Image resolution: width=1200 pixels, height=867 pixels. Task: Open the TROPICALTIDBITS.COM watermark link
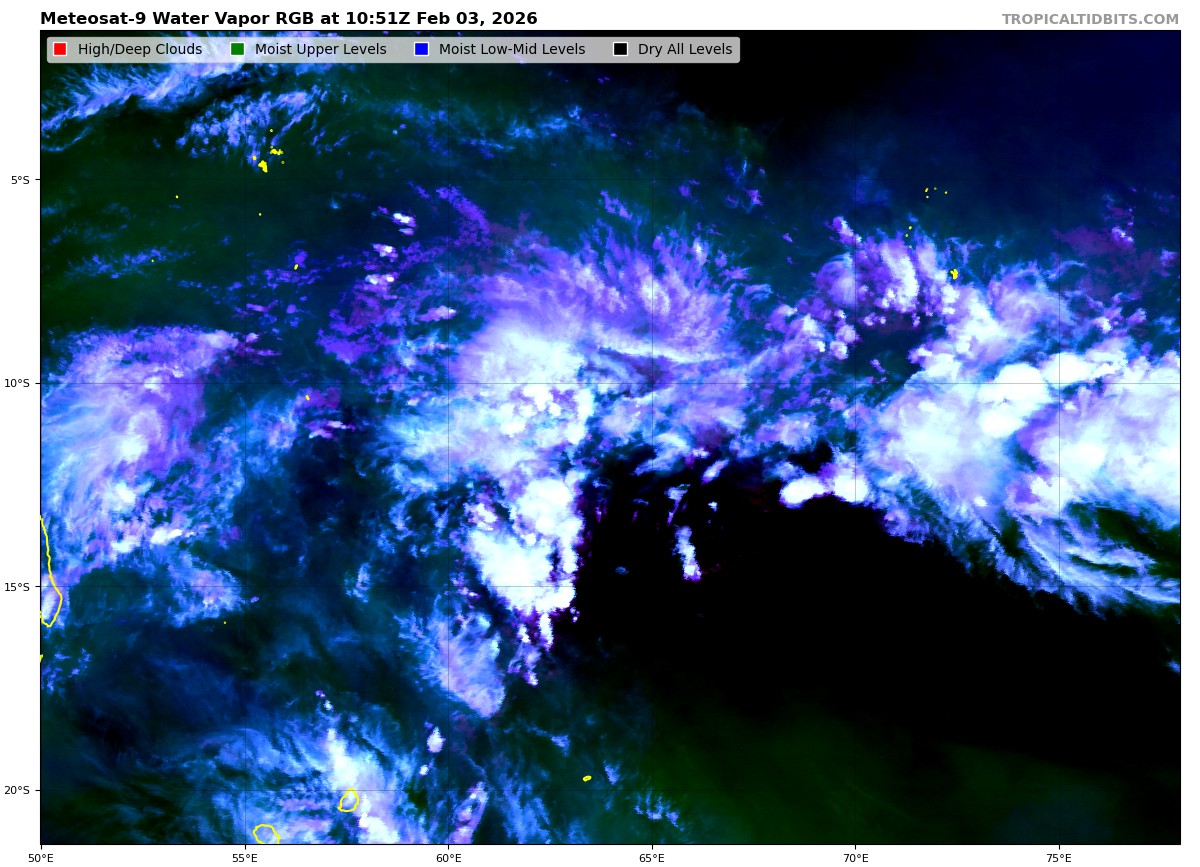click(1090, 20)
